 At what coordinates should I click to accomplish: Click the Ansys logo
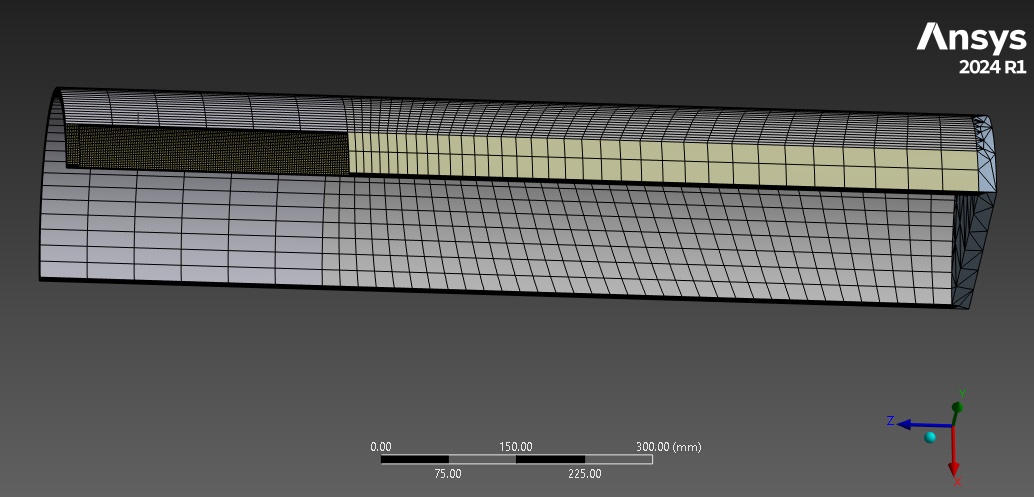(971, 38)
